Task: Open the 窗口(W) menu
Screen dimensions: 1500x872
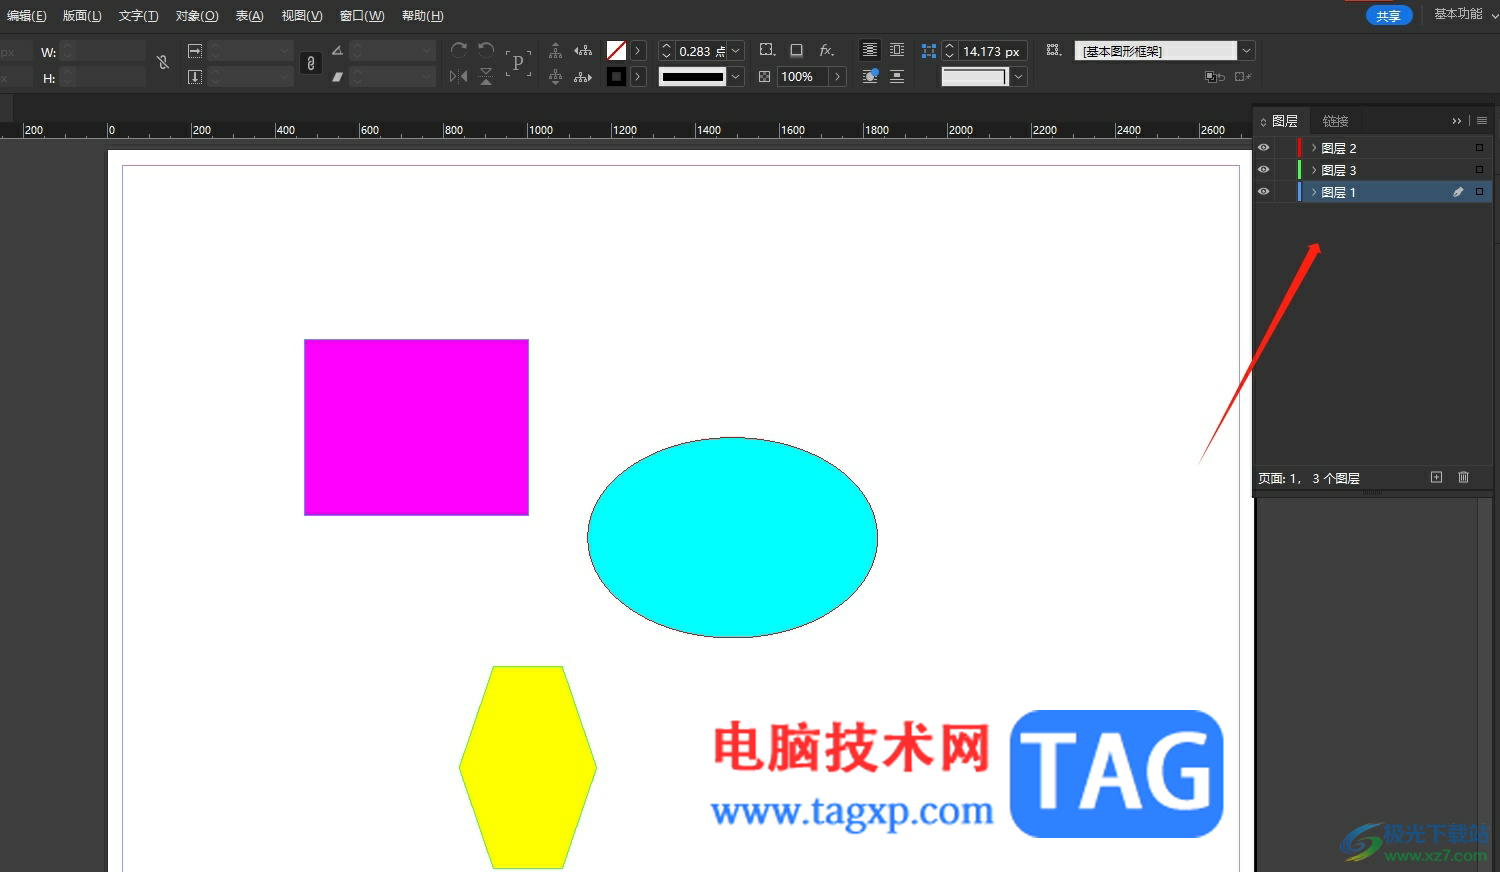Action: coord(362,16)
